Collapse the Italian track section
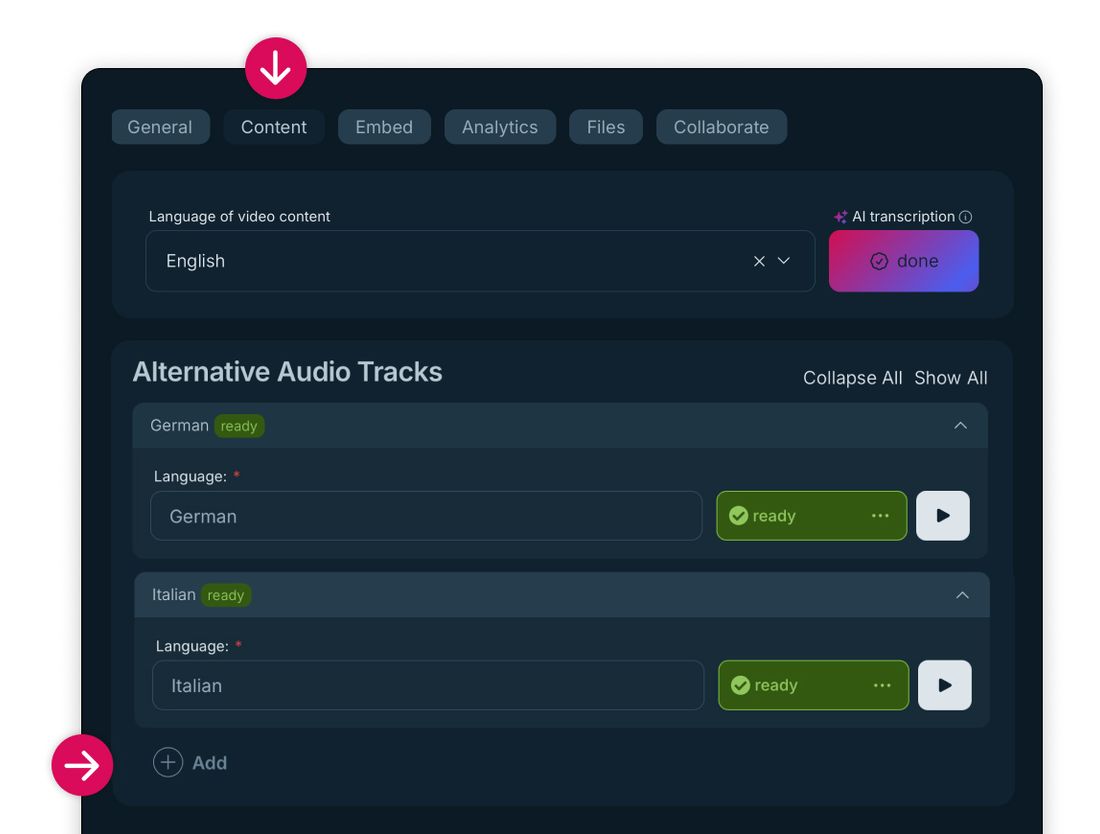The image size is (1100, 834). click(x=962, y=596)
